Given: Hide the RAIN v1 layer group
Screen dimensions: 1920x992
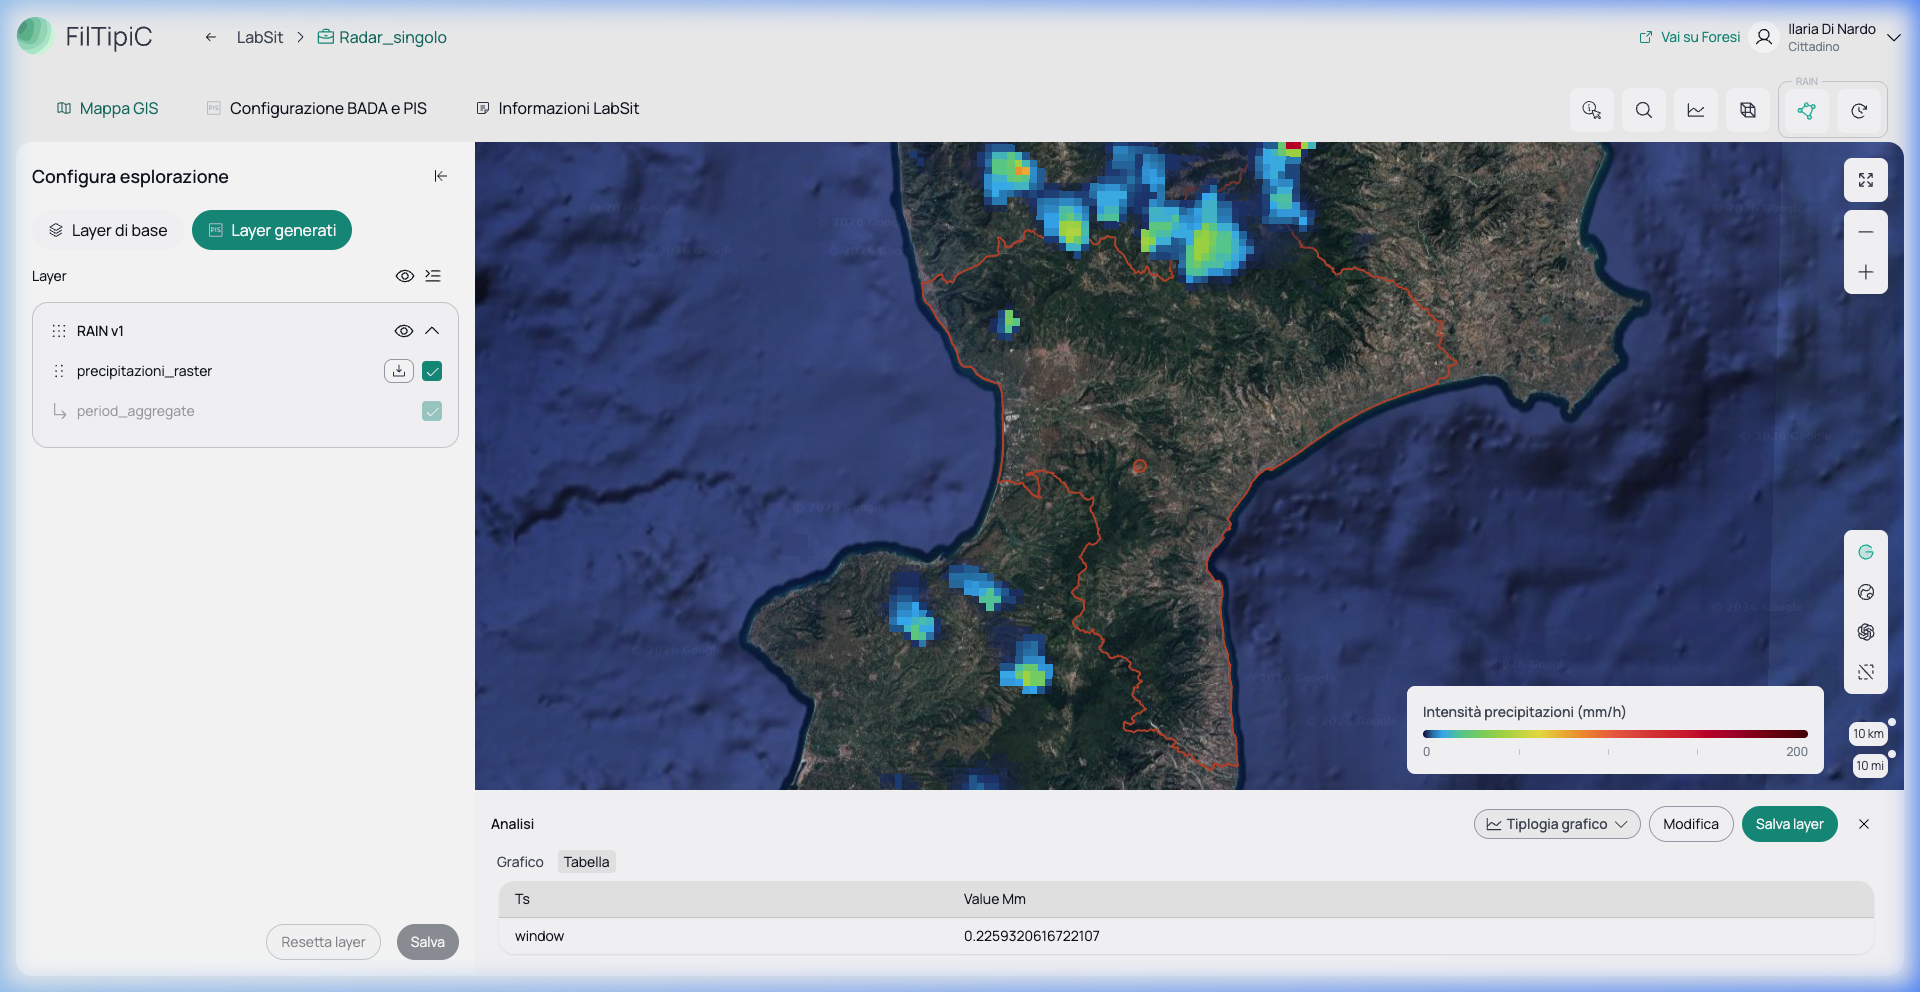Looking at the screenshot, I should coord(404,331).
